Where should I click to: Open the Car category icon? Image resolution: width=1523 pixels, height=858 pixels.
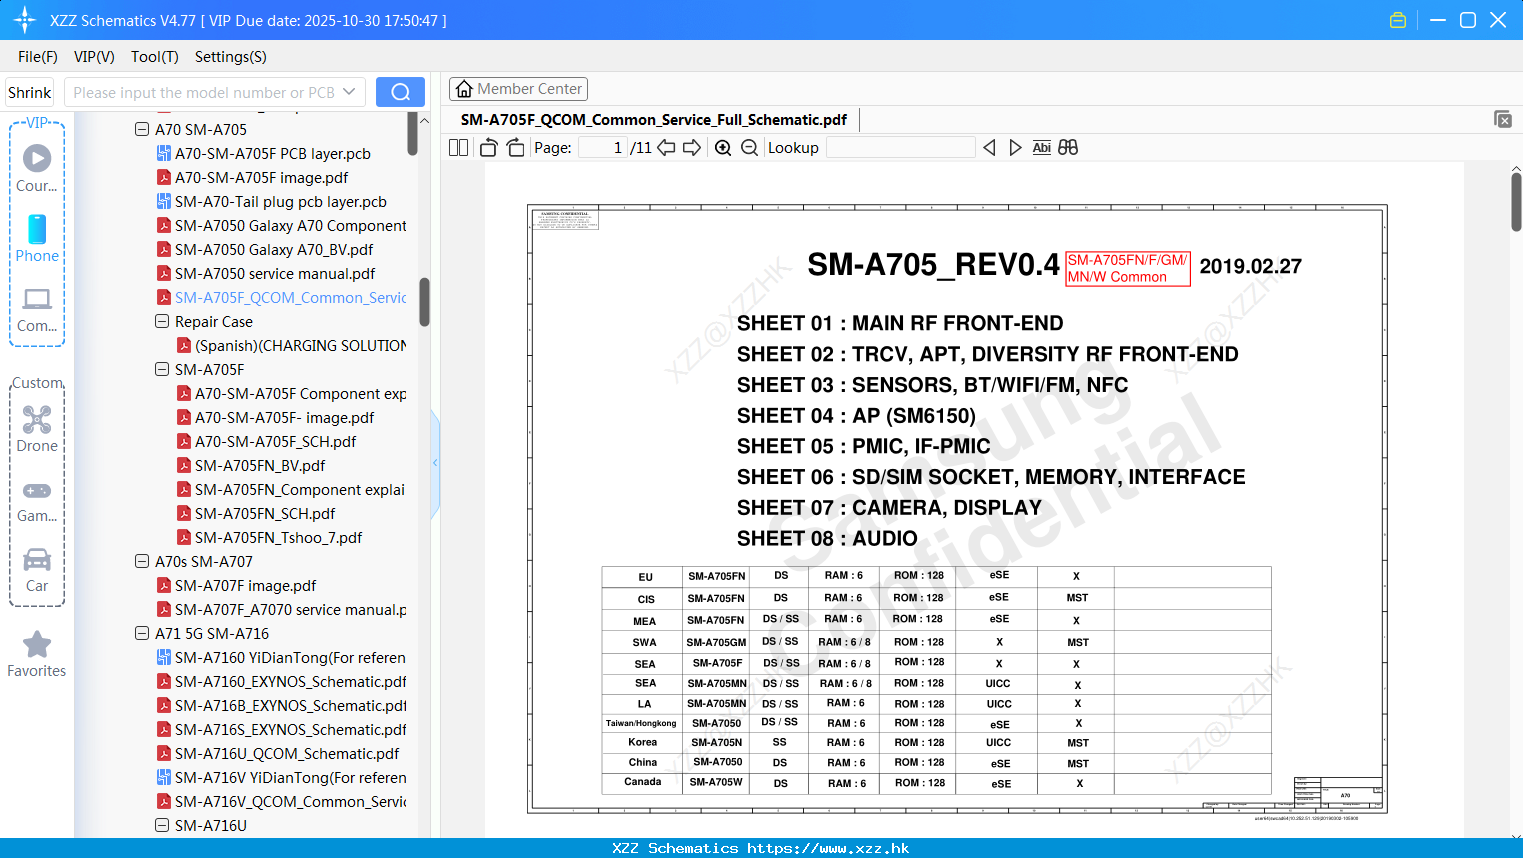tap(37, 559)
